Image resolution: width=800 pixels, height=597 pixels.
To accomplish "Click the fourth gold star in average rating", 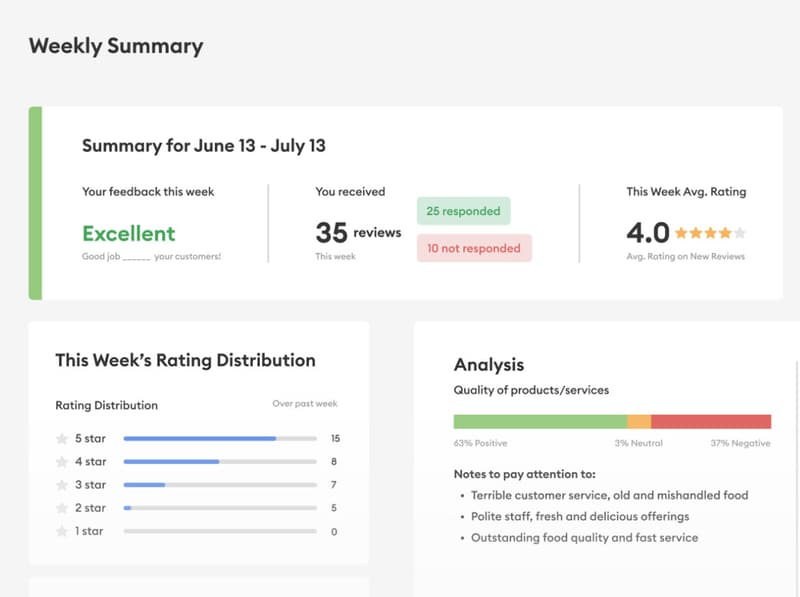I will tap(725, 233).
